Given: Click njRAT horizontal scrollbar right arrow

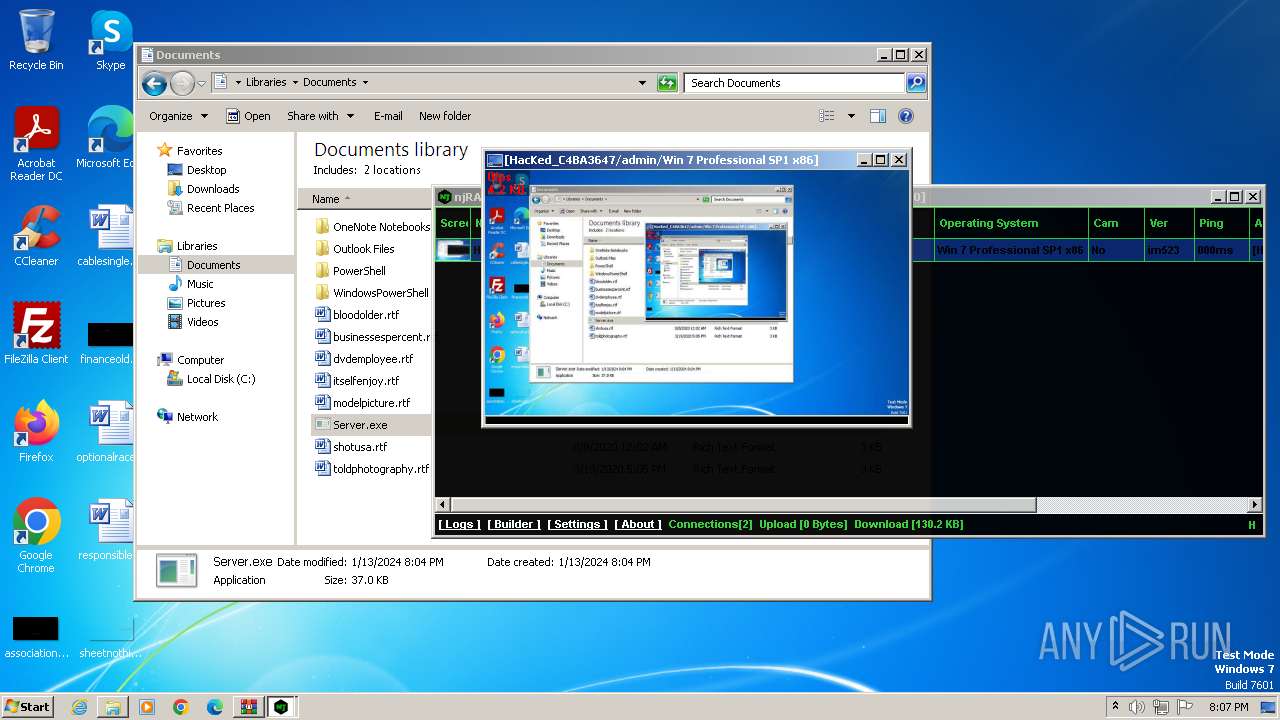Looking at the screenshot, I should pyautogui.click(x=1256, y=505).
